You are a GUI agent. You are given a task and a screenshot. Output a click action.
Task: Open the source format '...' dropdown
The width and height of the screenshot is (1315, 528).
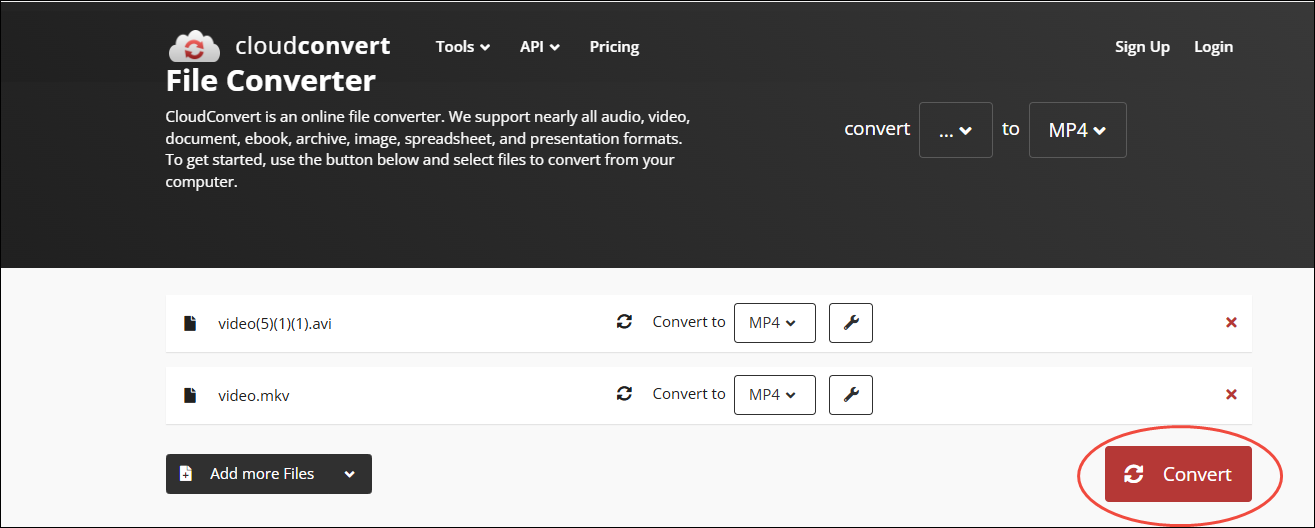(x=956, y=130)
